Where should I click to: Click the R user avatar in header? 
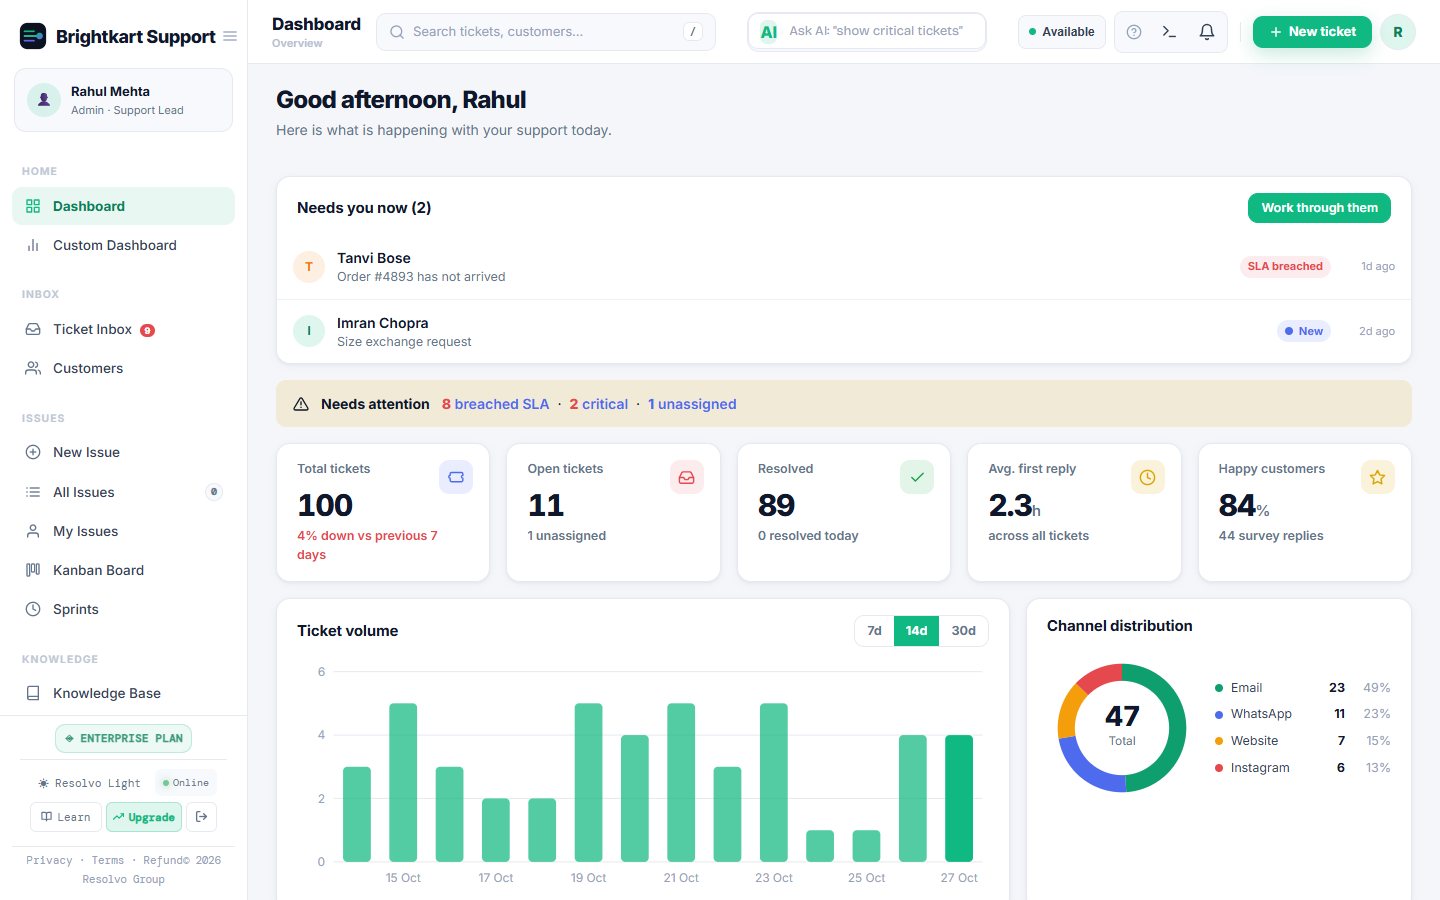pyautogui.click(x=1398, y=32)
